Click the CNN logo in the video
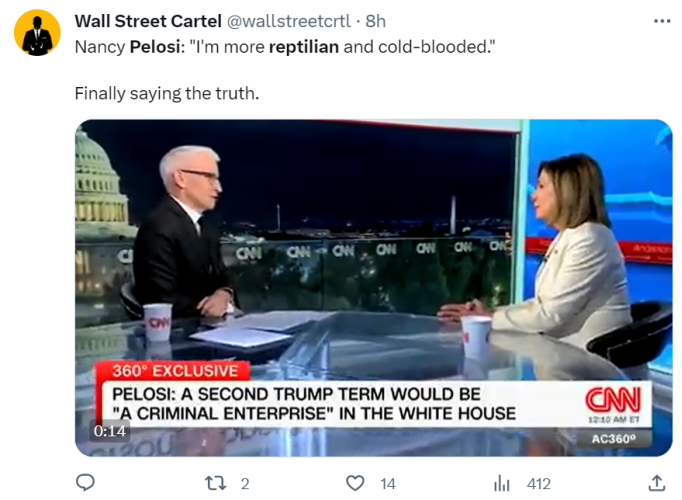 pos(612,399)
